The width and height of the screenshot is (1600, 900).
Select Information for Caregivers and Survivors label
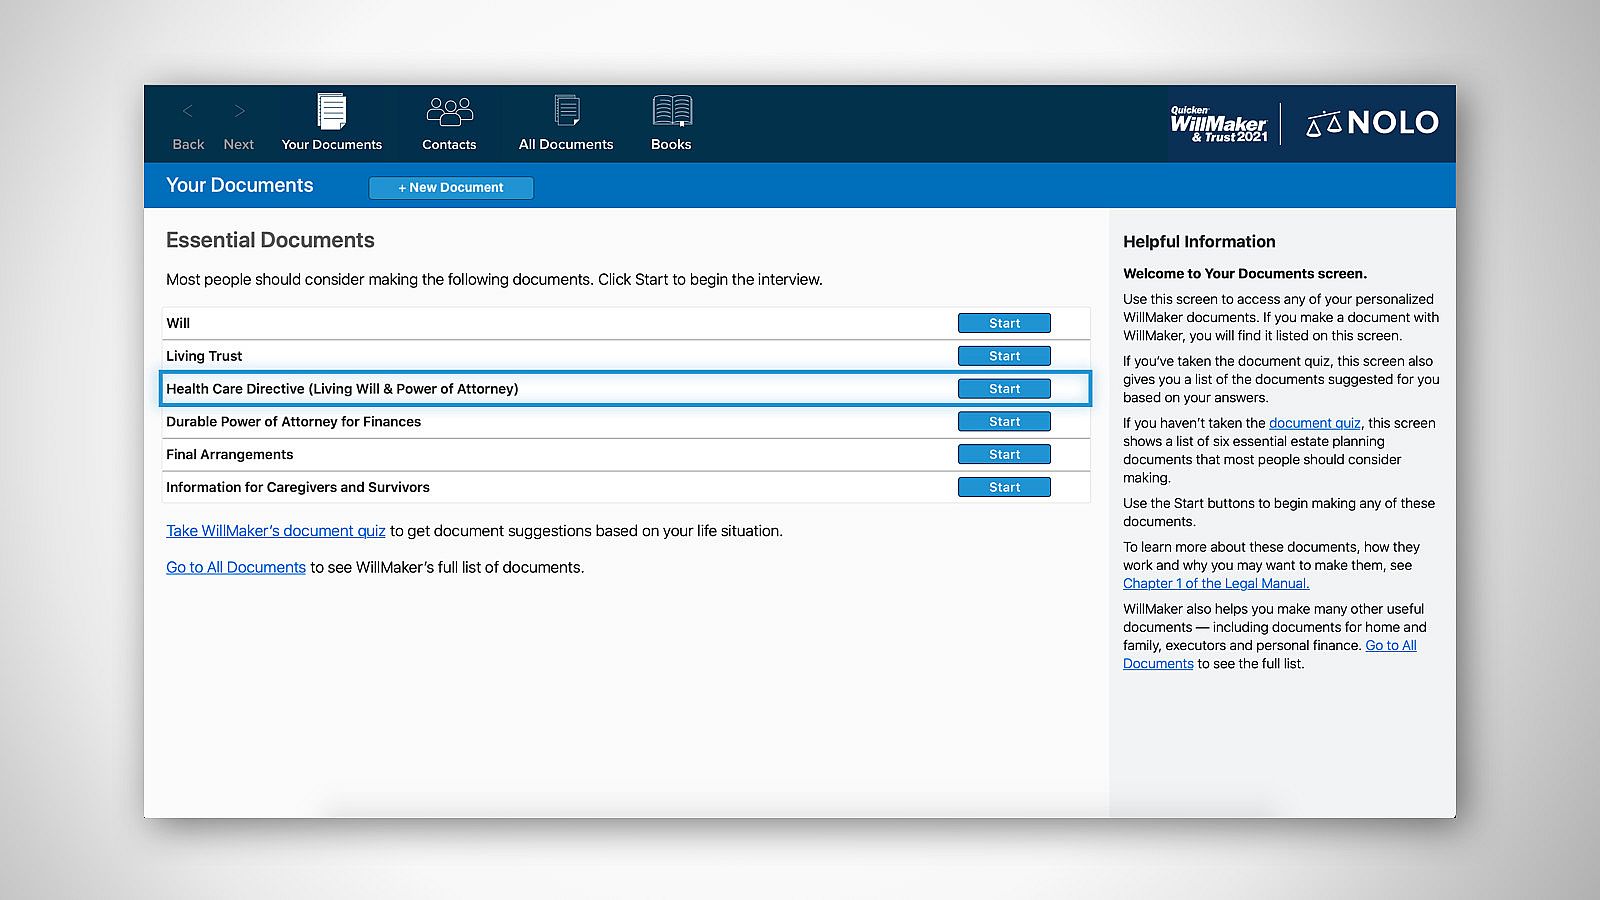pos(298,487)
